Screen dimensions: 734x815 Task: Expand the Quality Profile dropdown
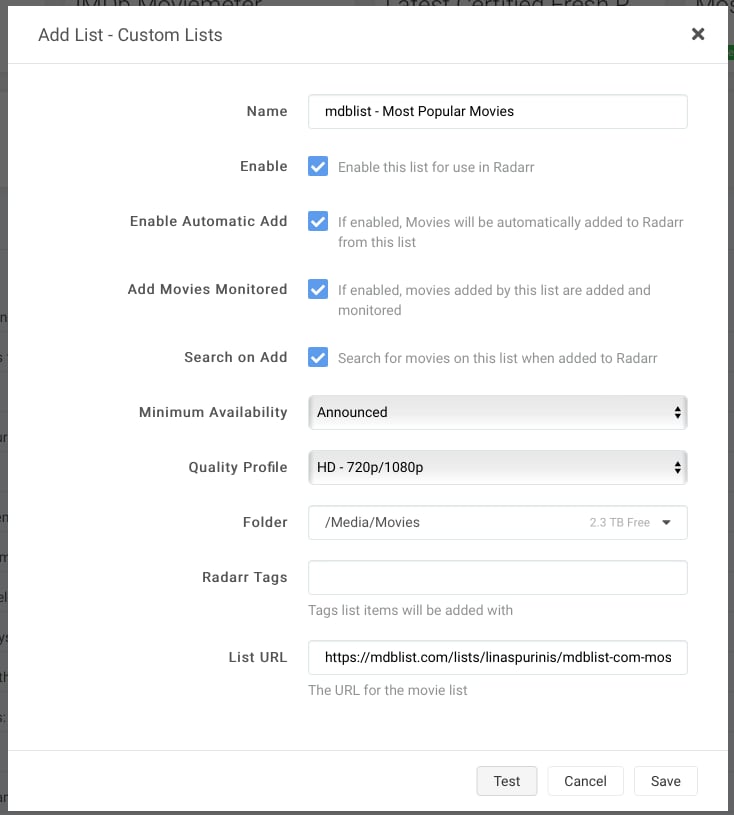click(x=497, y=467)
